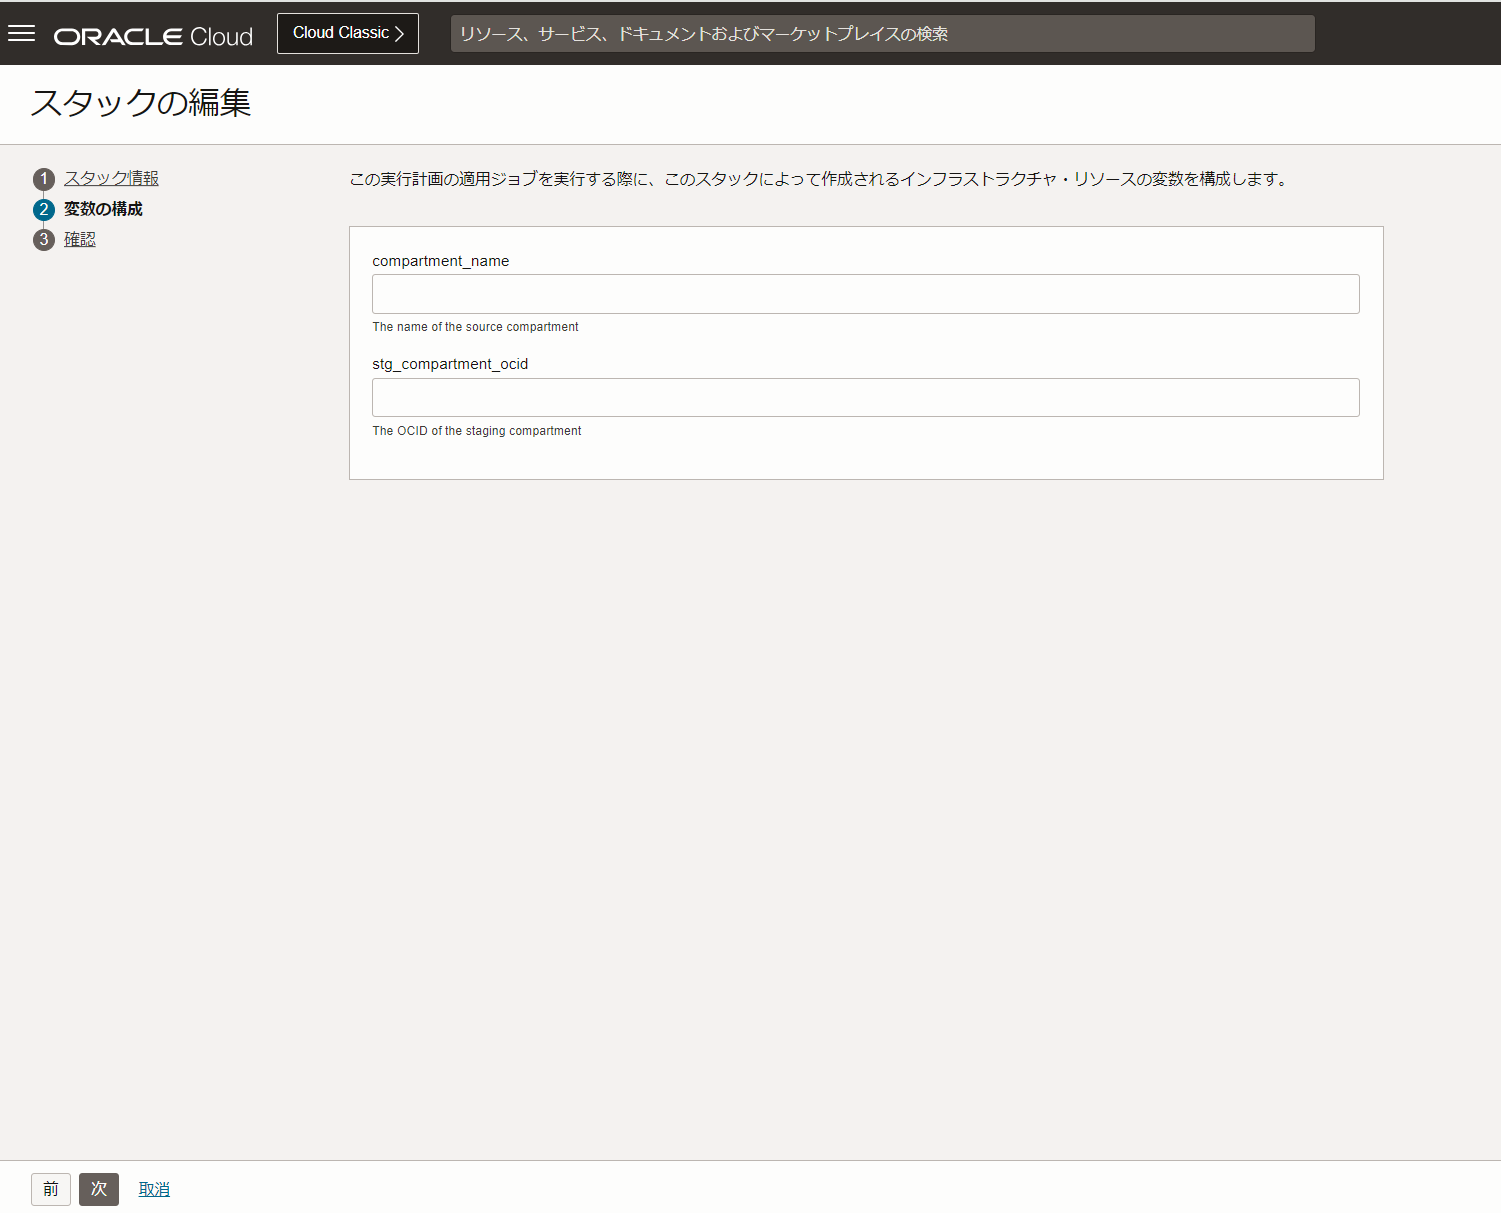Click the 取消 cancel link
The width and height of the screenshot is (1501, 1213).
(154, 1189)
